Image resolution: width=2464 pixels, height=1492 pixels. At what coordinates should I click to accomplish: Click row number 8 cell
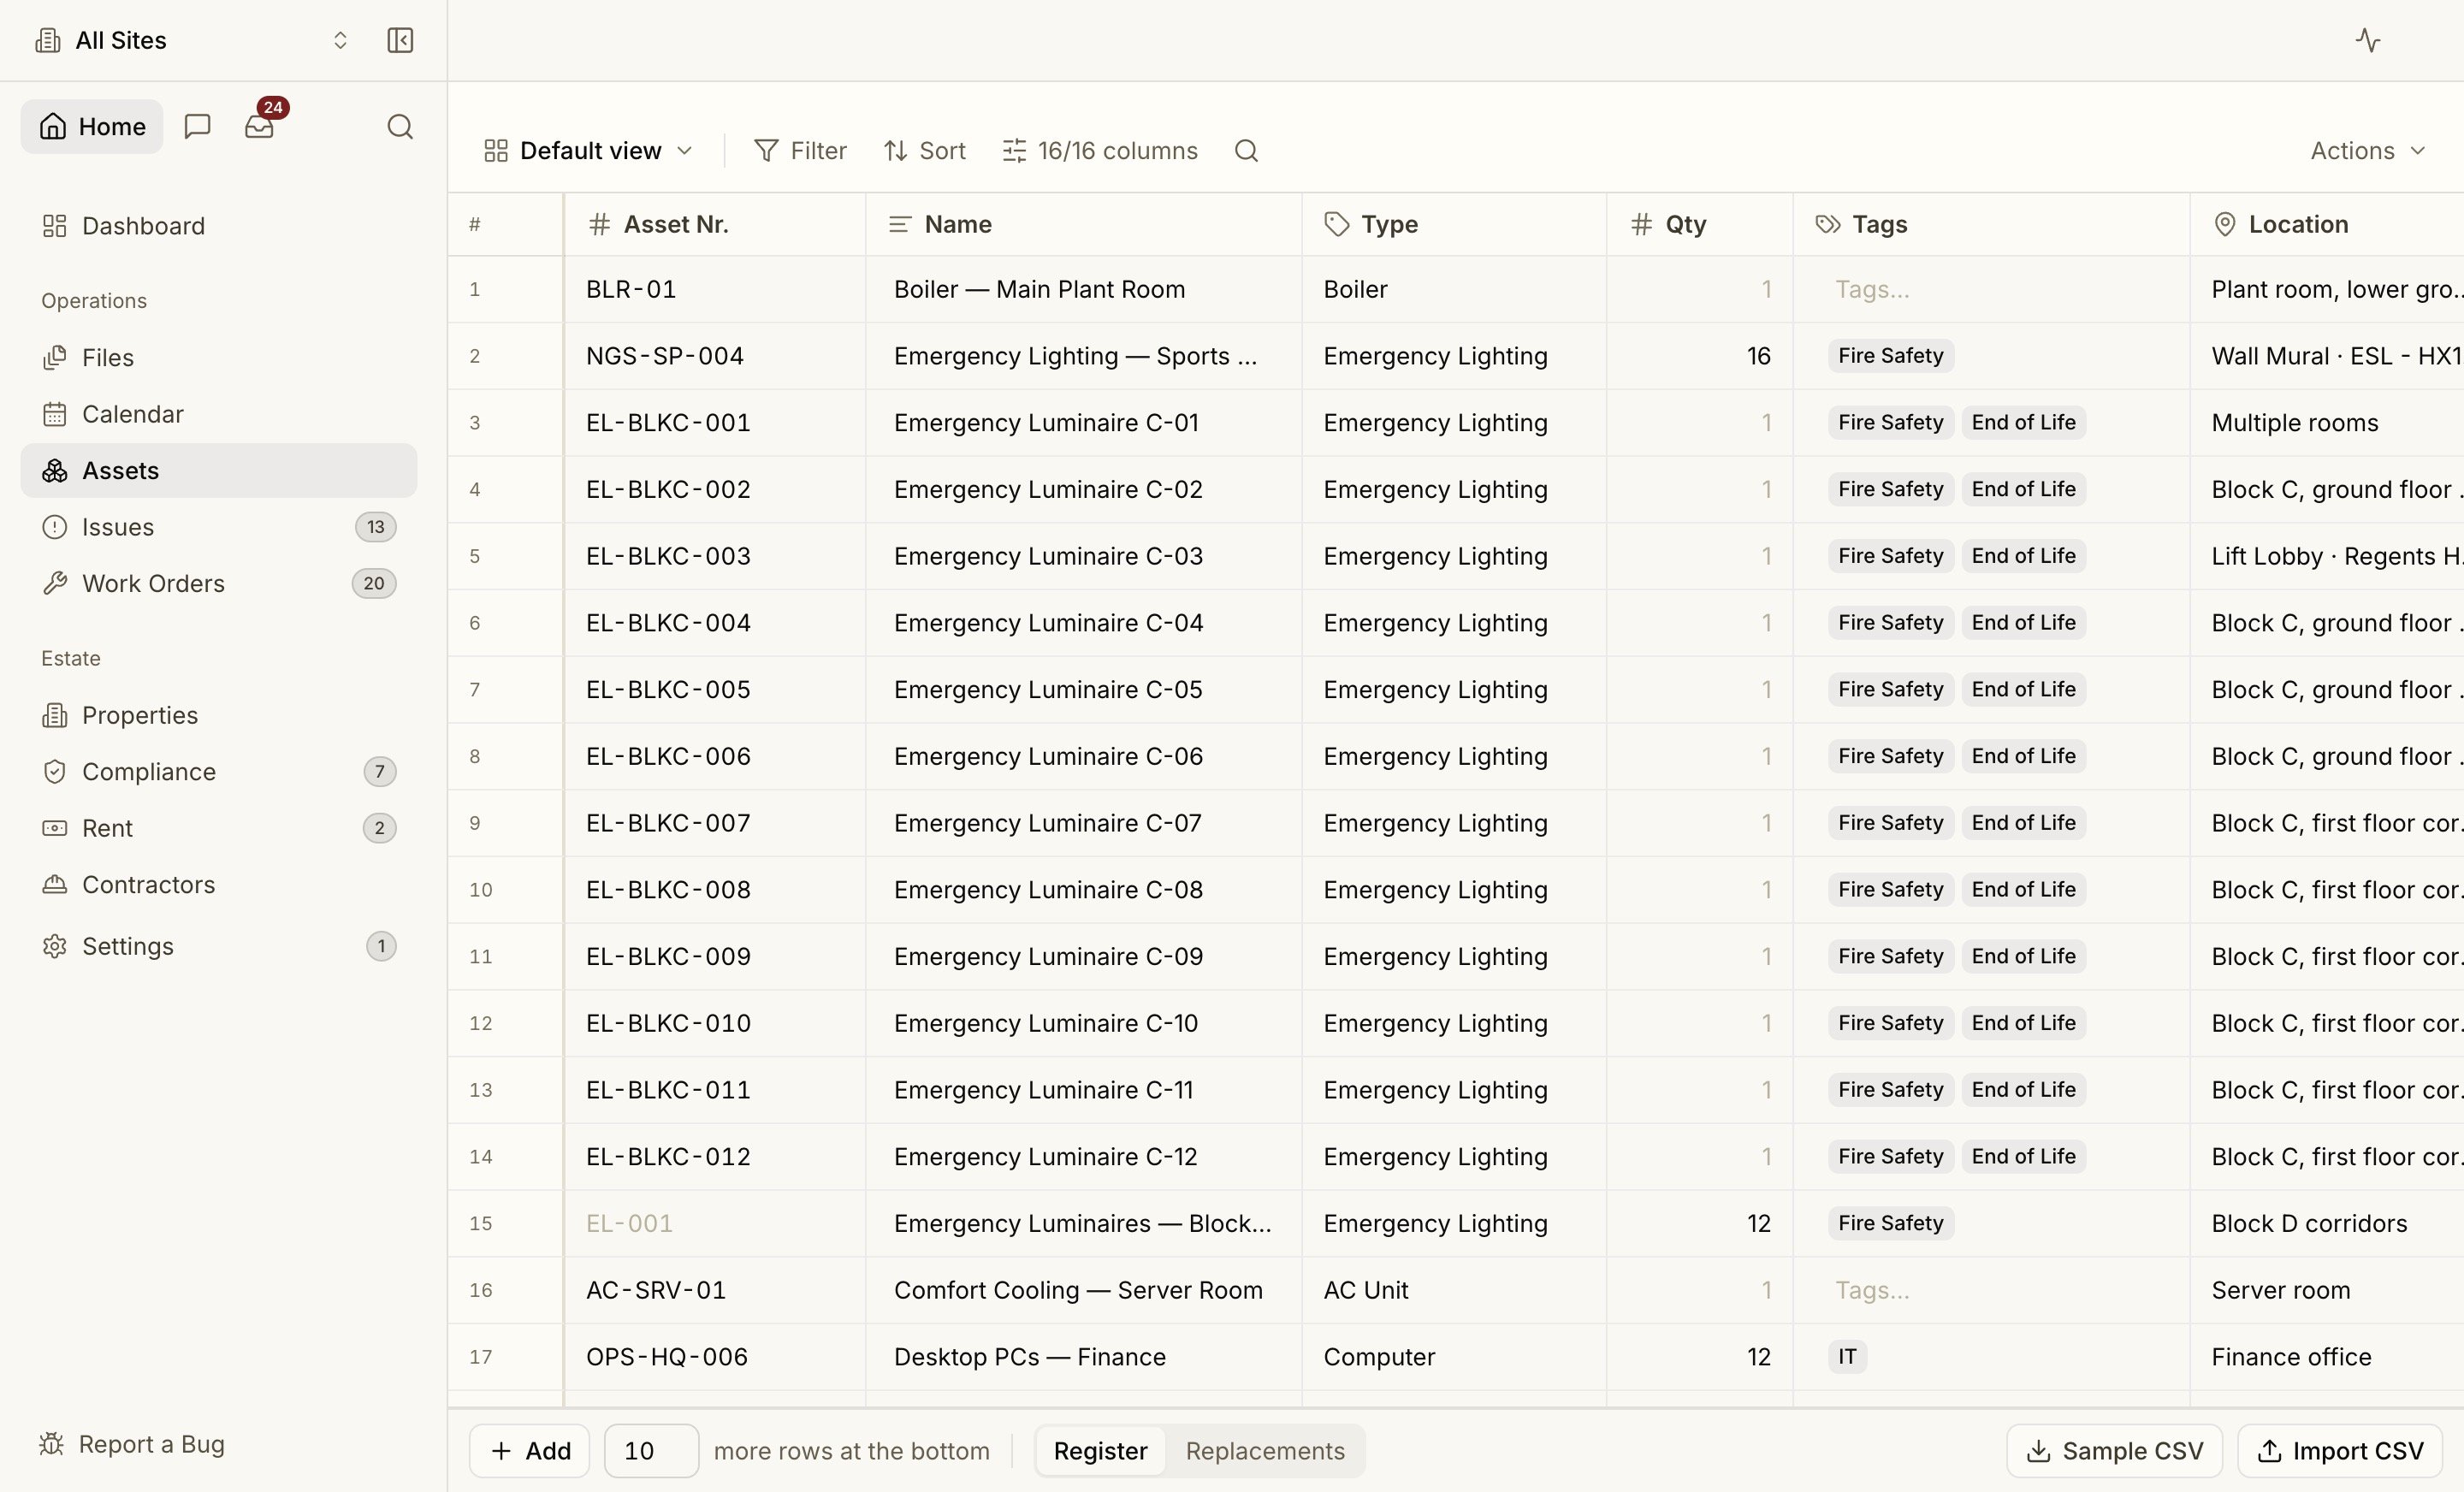tap(505, 757)
